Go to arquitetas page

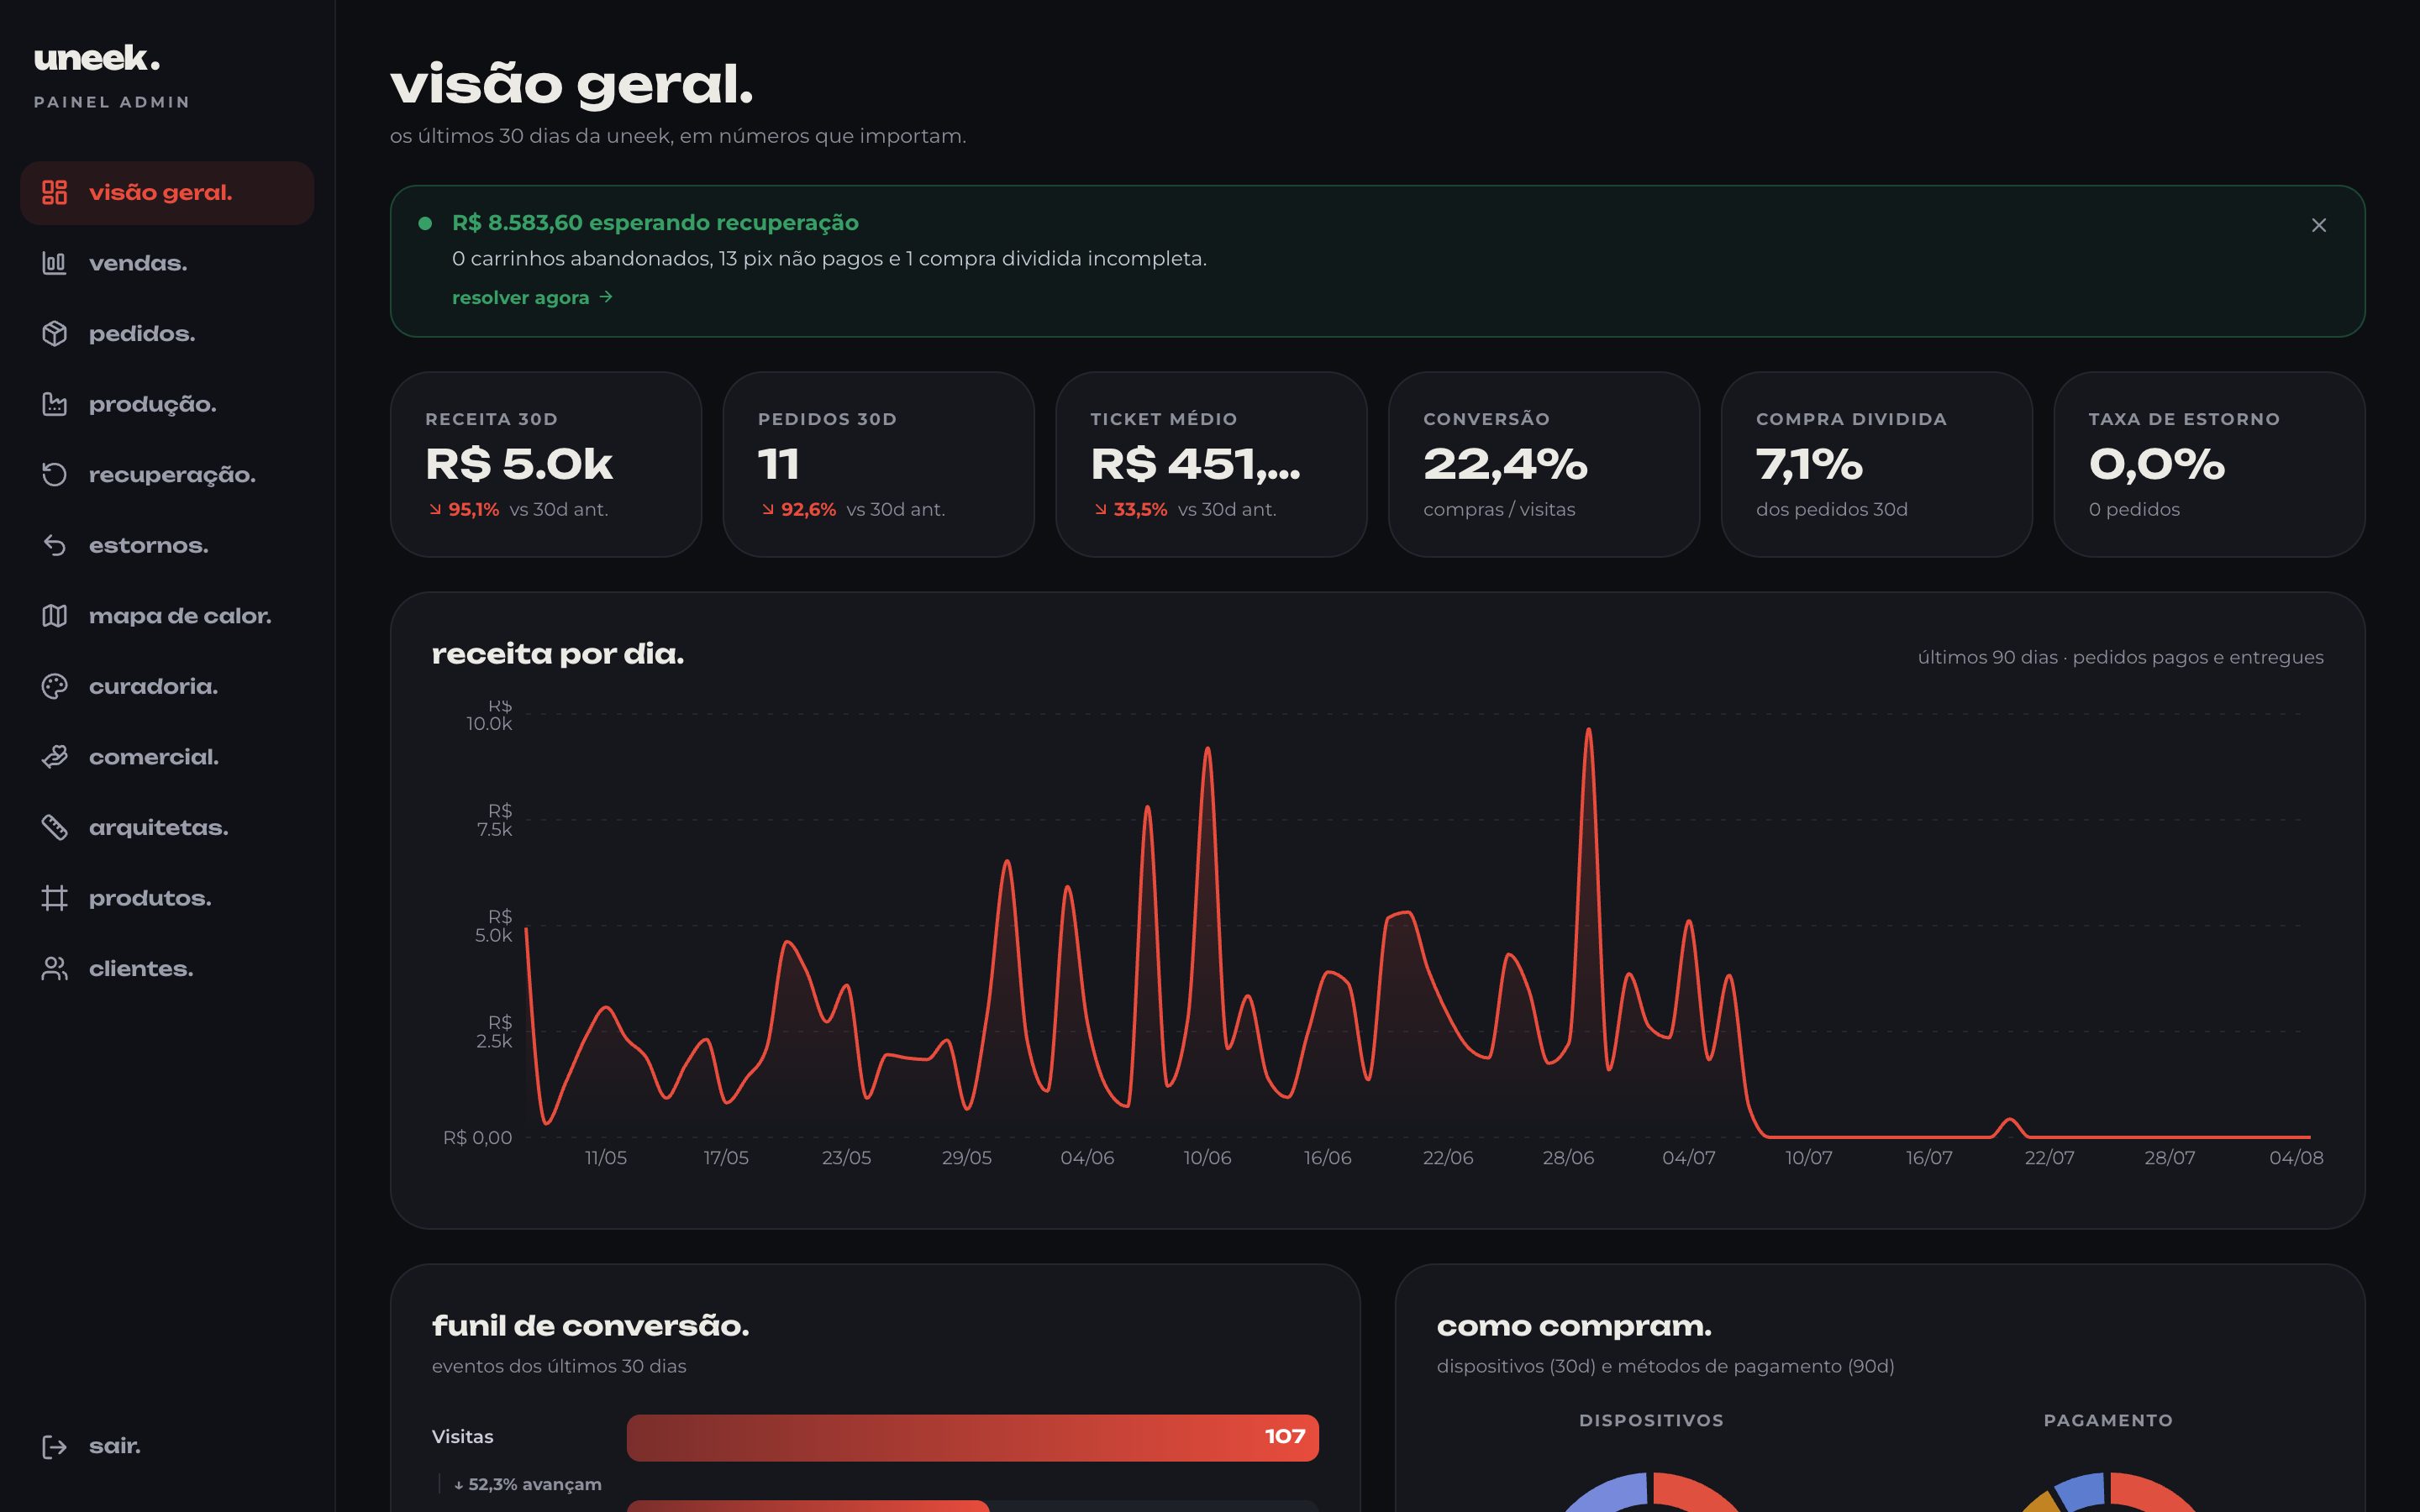click(167, 827)
